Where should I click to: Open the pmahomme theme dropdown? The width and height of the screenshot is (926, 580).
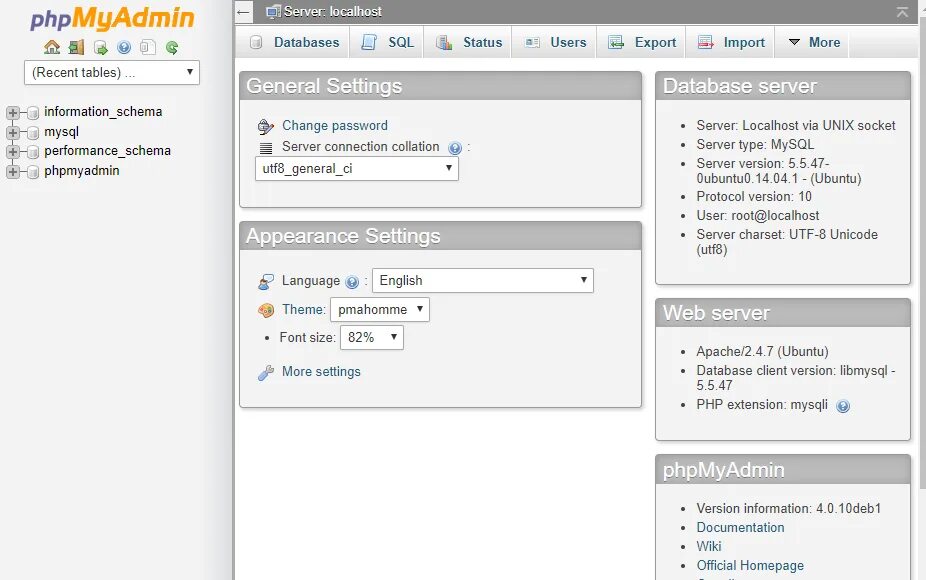(380, 309)
